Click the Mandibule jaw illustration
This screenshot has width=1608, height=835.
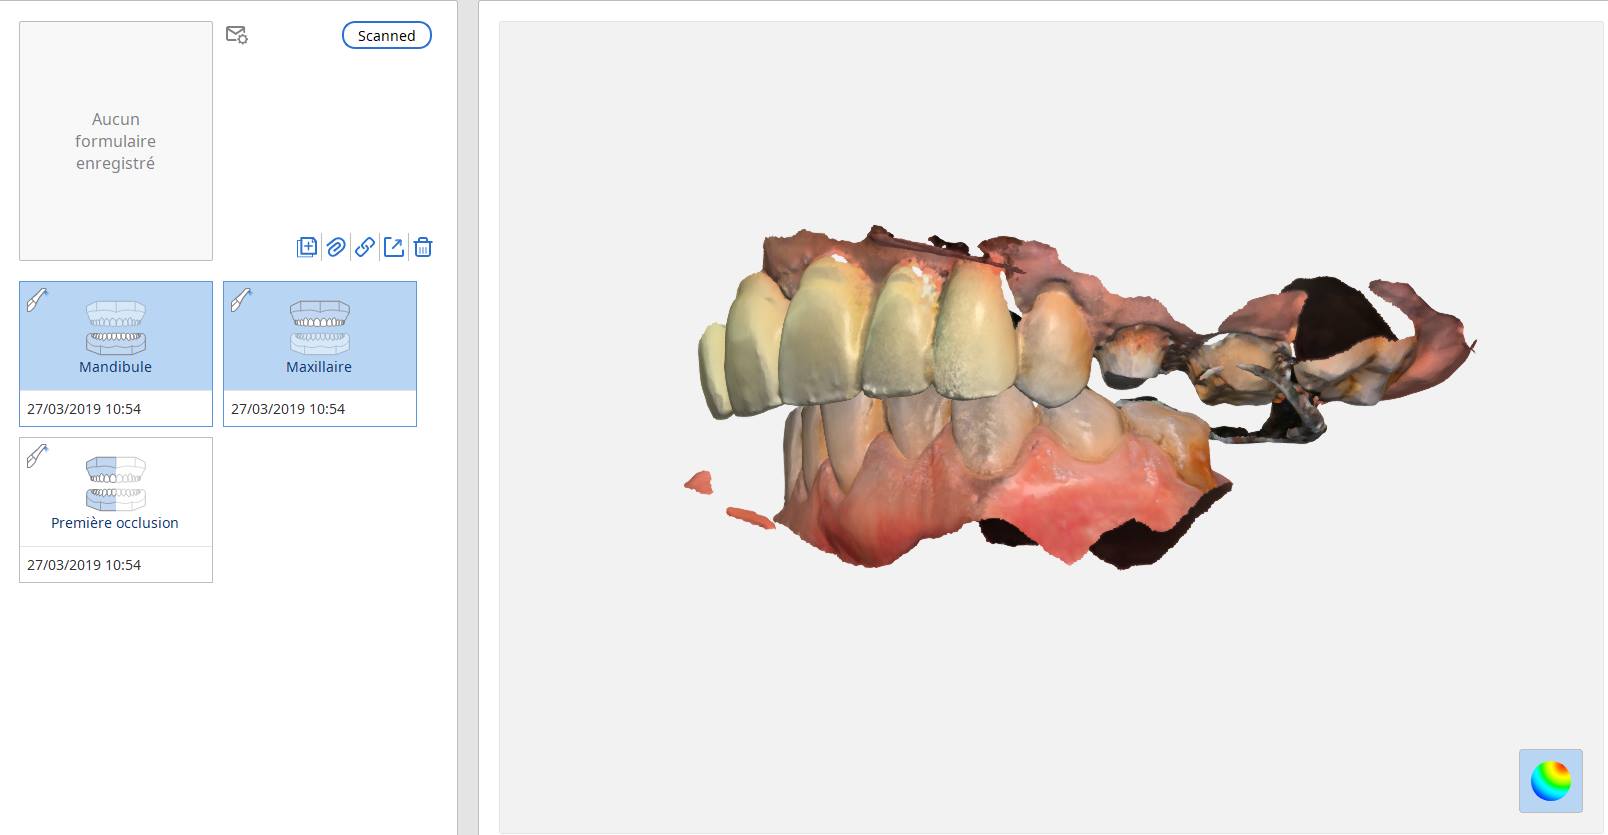click(x=116, y=327)
